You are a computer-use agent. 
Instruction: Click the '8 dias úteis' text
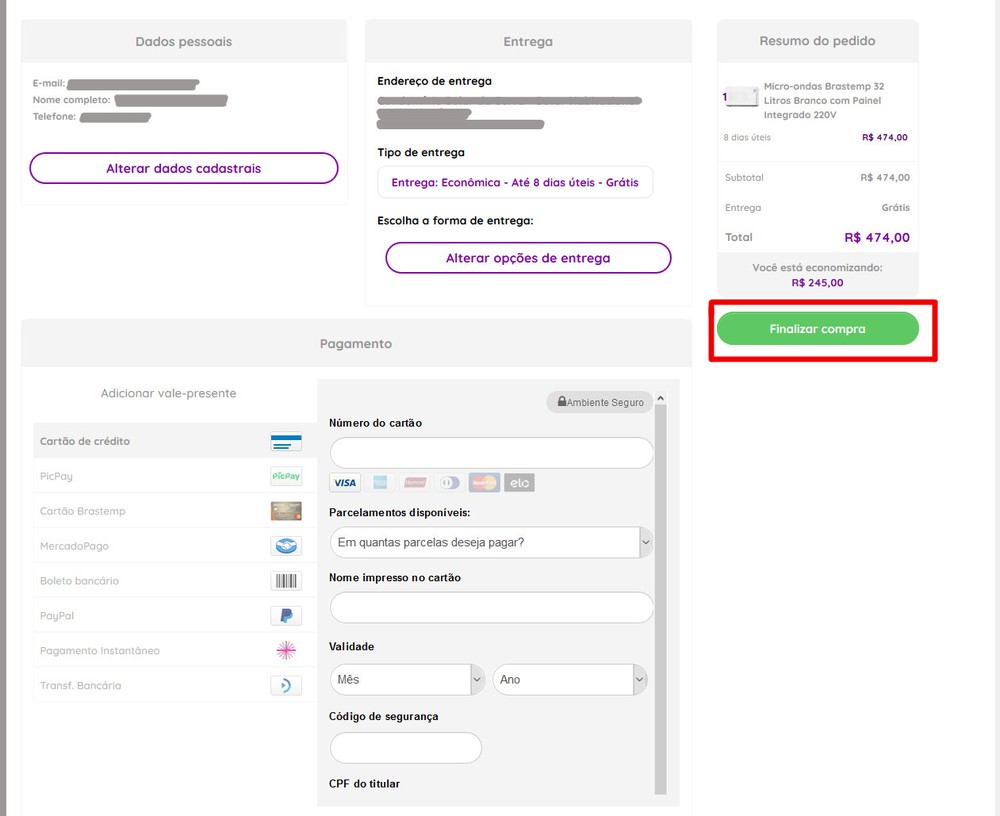[747, 137]
